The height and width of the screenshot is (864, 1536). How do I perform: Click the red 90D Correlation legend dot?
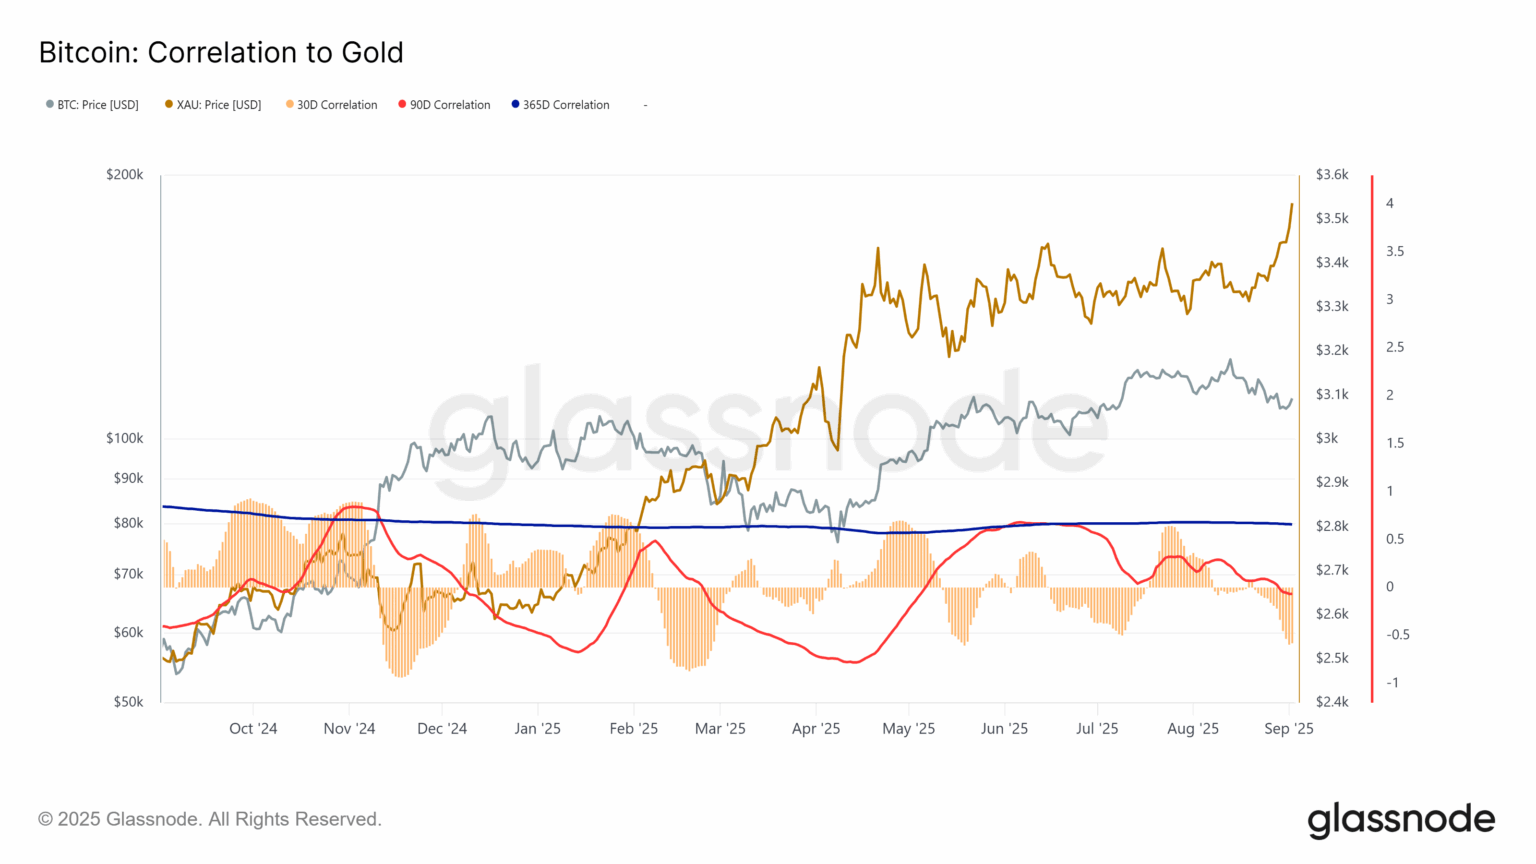[x=402, y=104]
